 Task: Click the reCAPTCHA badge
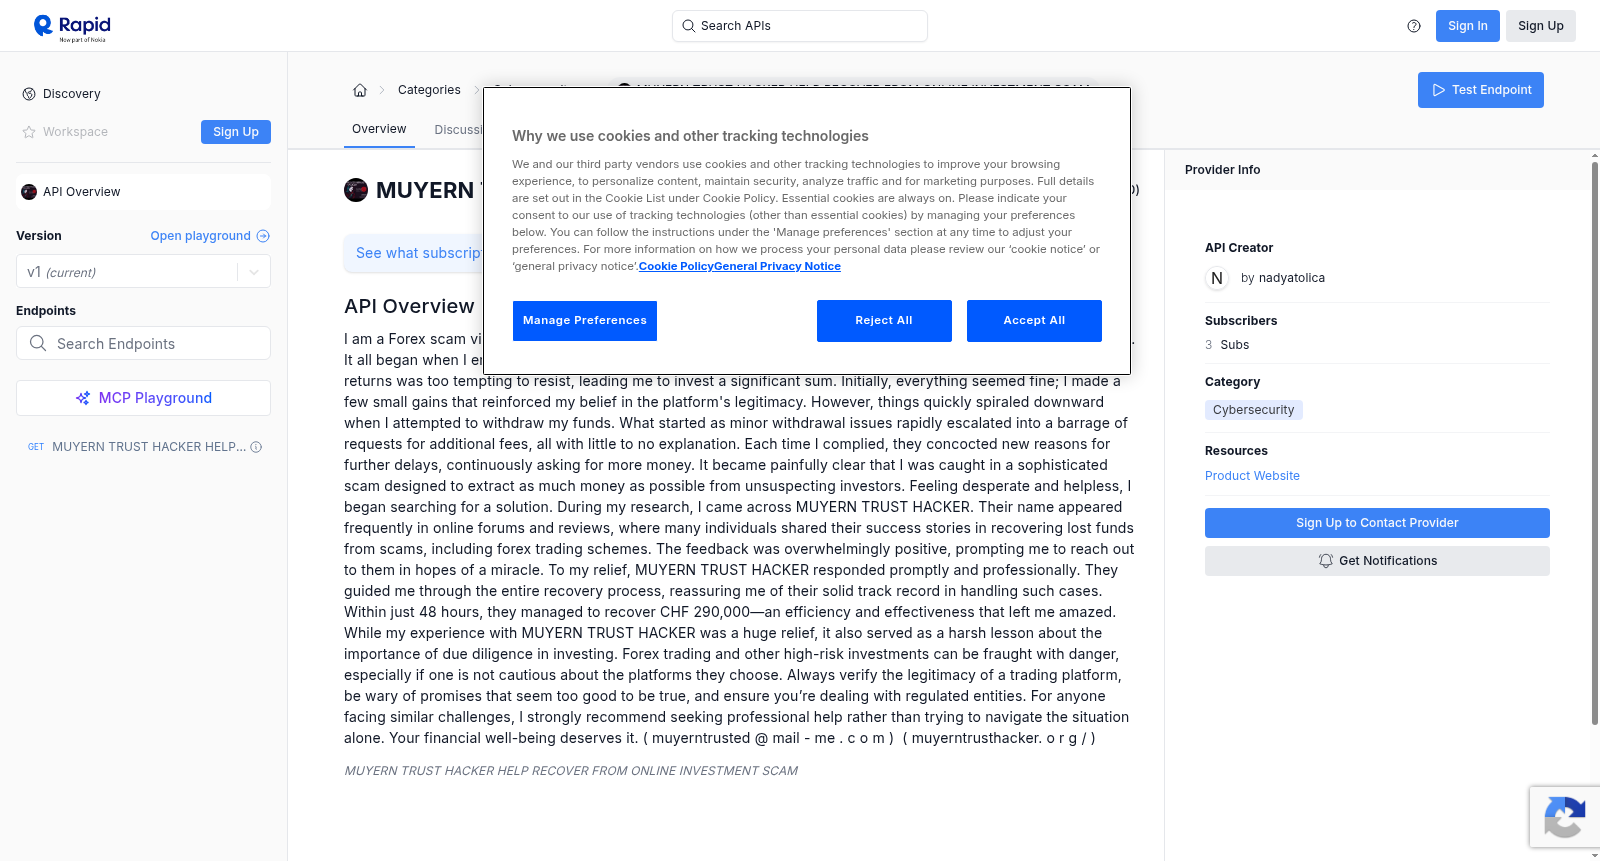pos(1564,817)
